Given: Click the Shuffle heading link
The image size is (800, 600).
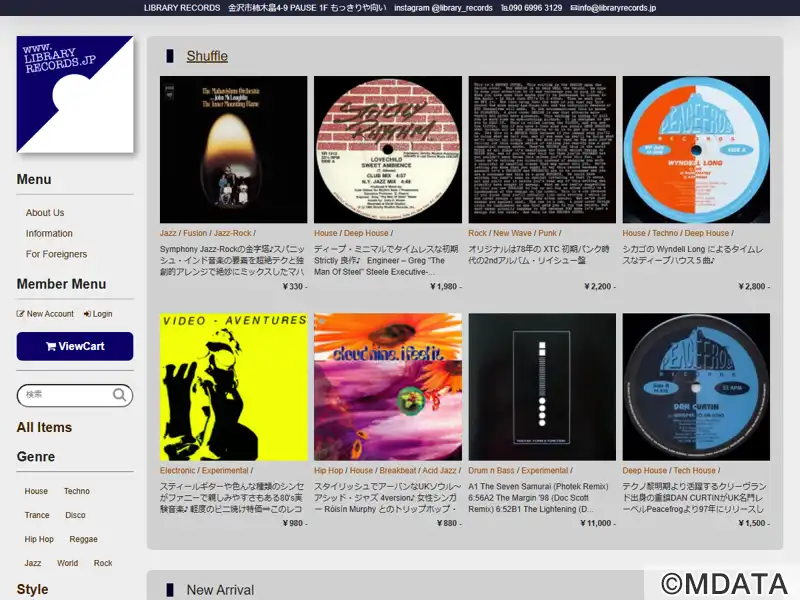Looking at the screenshot, I should 207,56.
